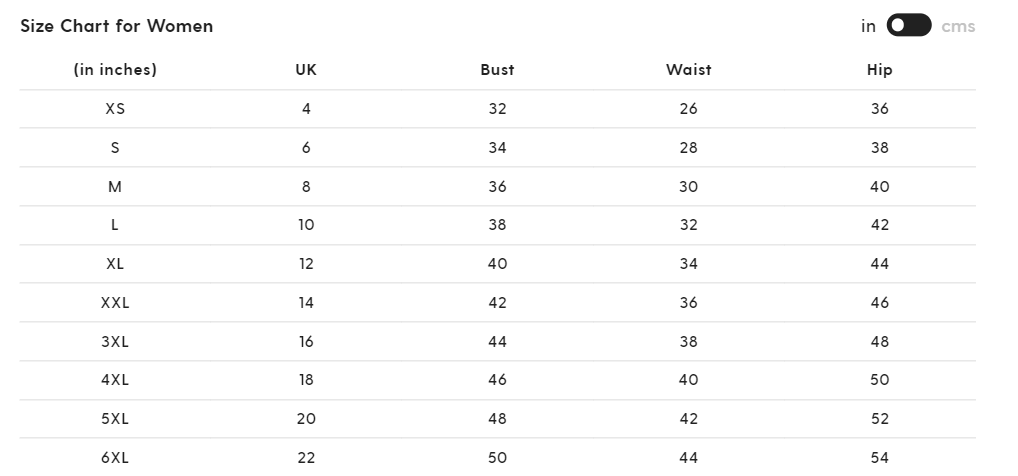Click UK size 22 in the 6XL row
This screenshot has width=1018, height=476.
[306, 458]
